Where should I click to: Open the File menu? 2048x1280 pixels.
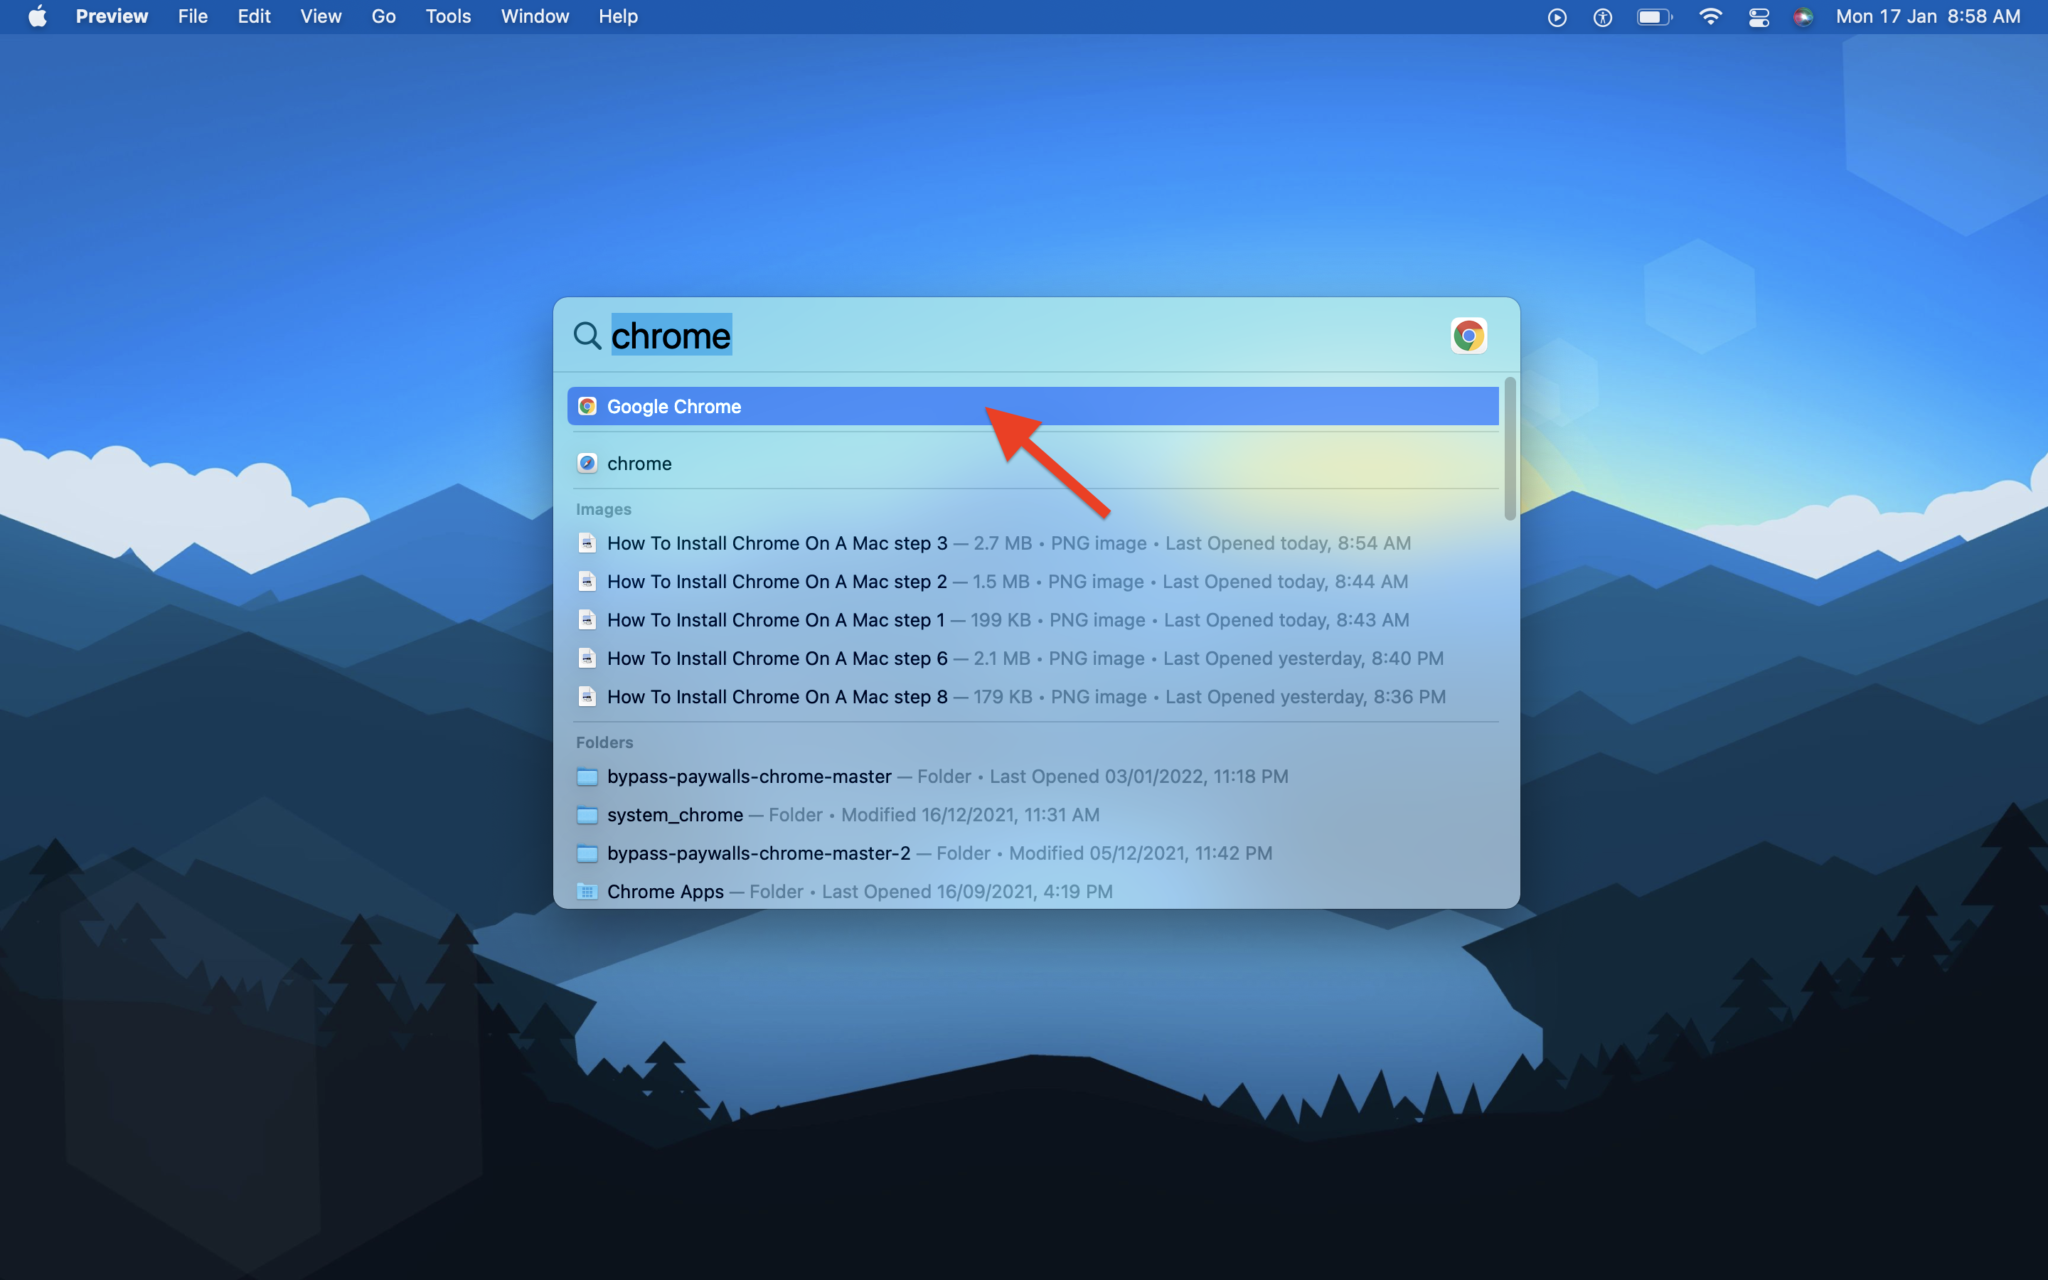pos(193,16)
